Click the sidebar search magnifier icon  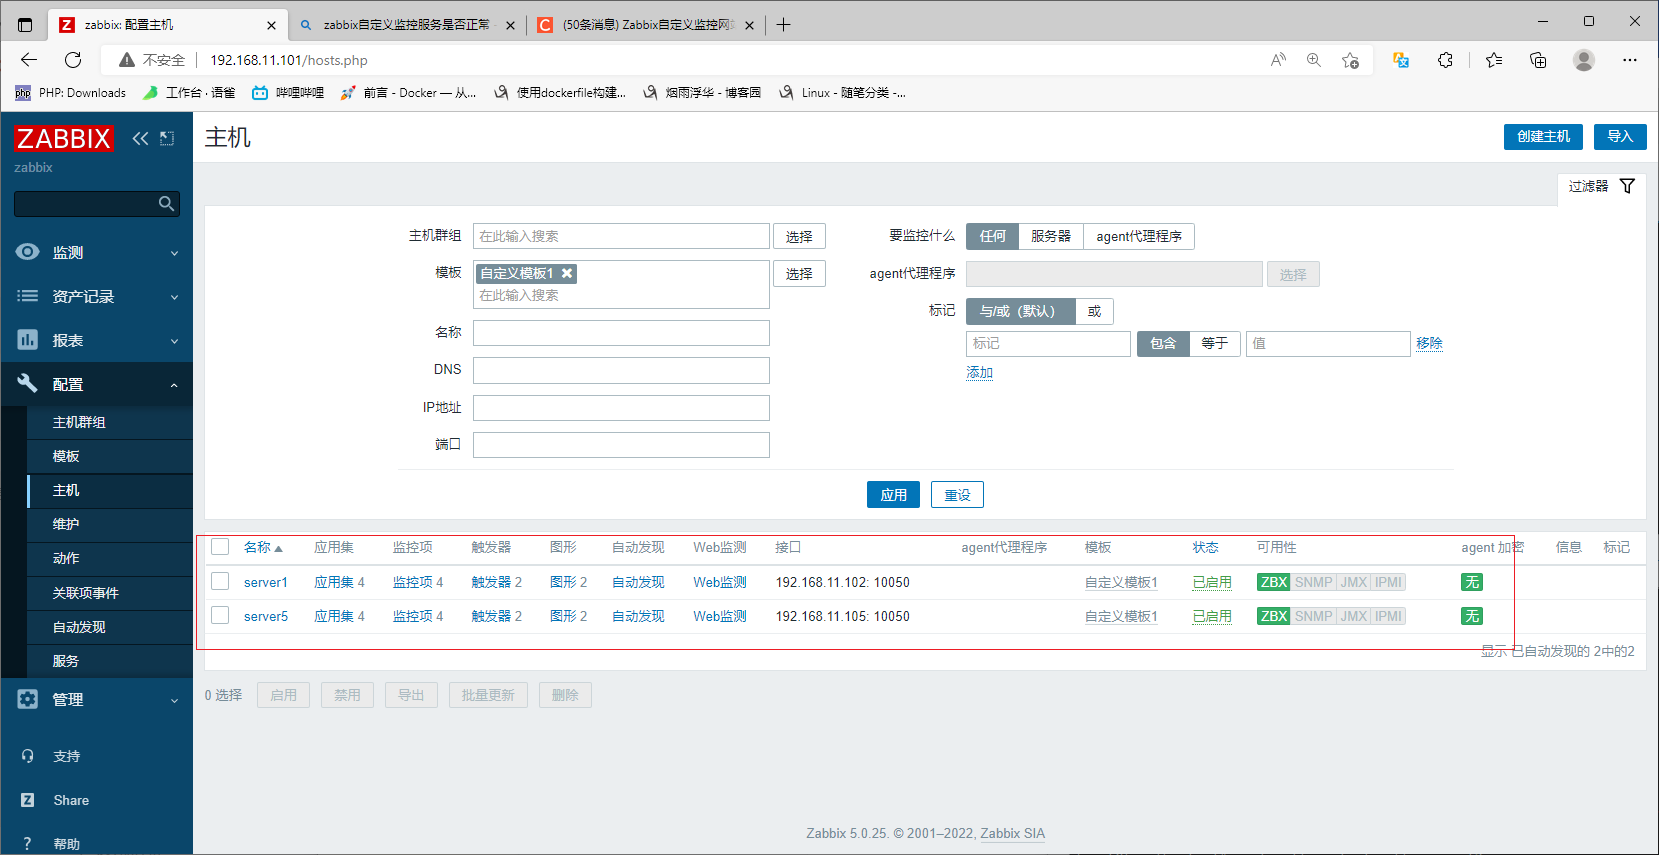click(x=166, y=204)
